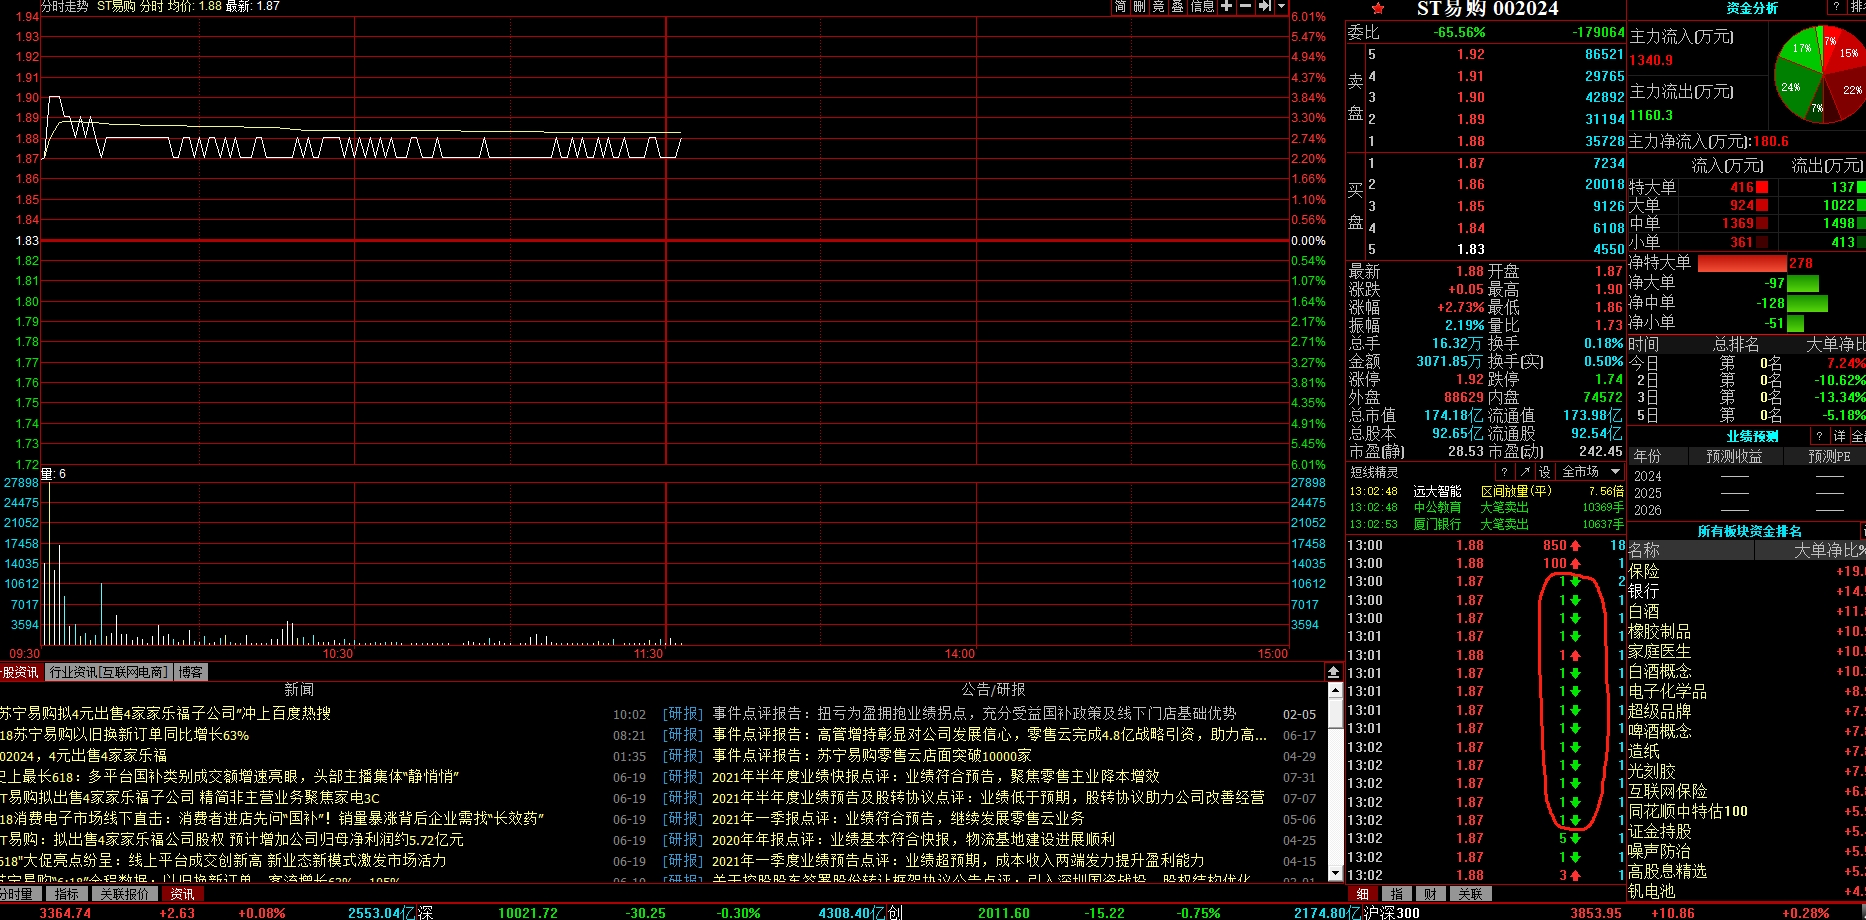Zoom in chart with plus icon
1866x920 pixels.
tap(1227, 6)
